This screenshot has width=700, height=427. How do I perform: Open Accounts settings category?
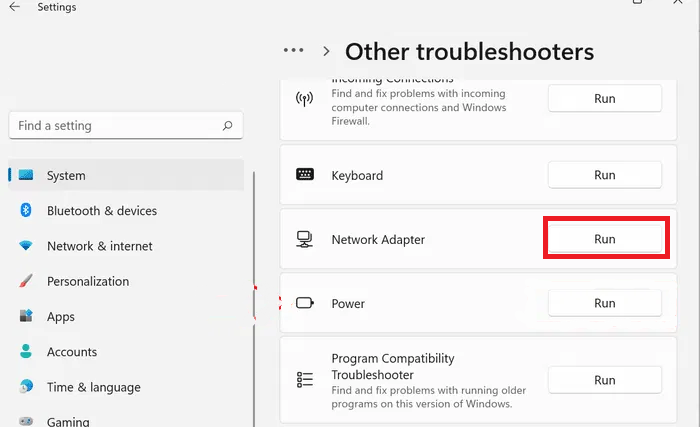[x=126, y=352]
